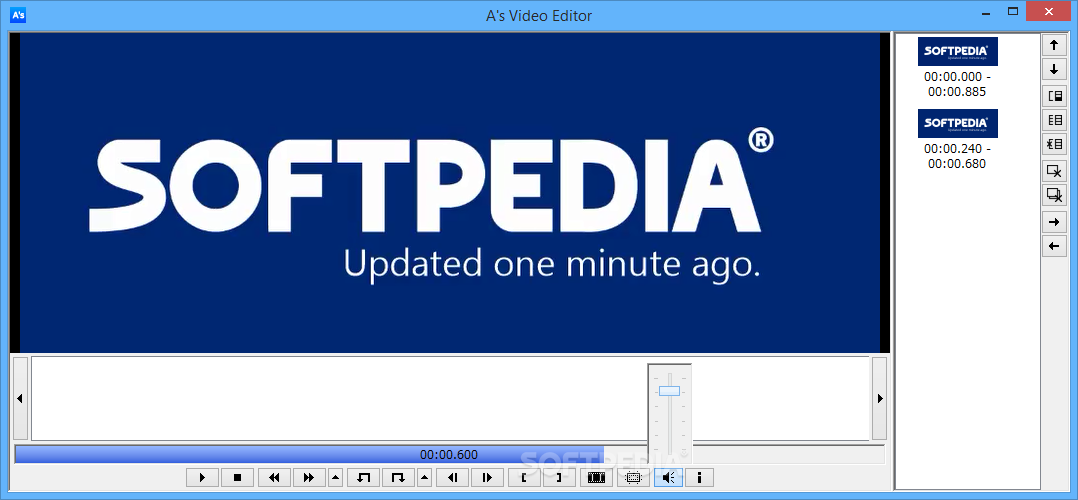Open the small up-arrow next to fast-forward
The image size is (1078, 500).
[x=336, y=477]
